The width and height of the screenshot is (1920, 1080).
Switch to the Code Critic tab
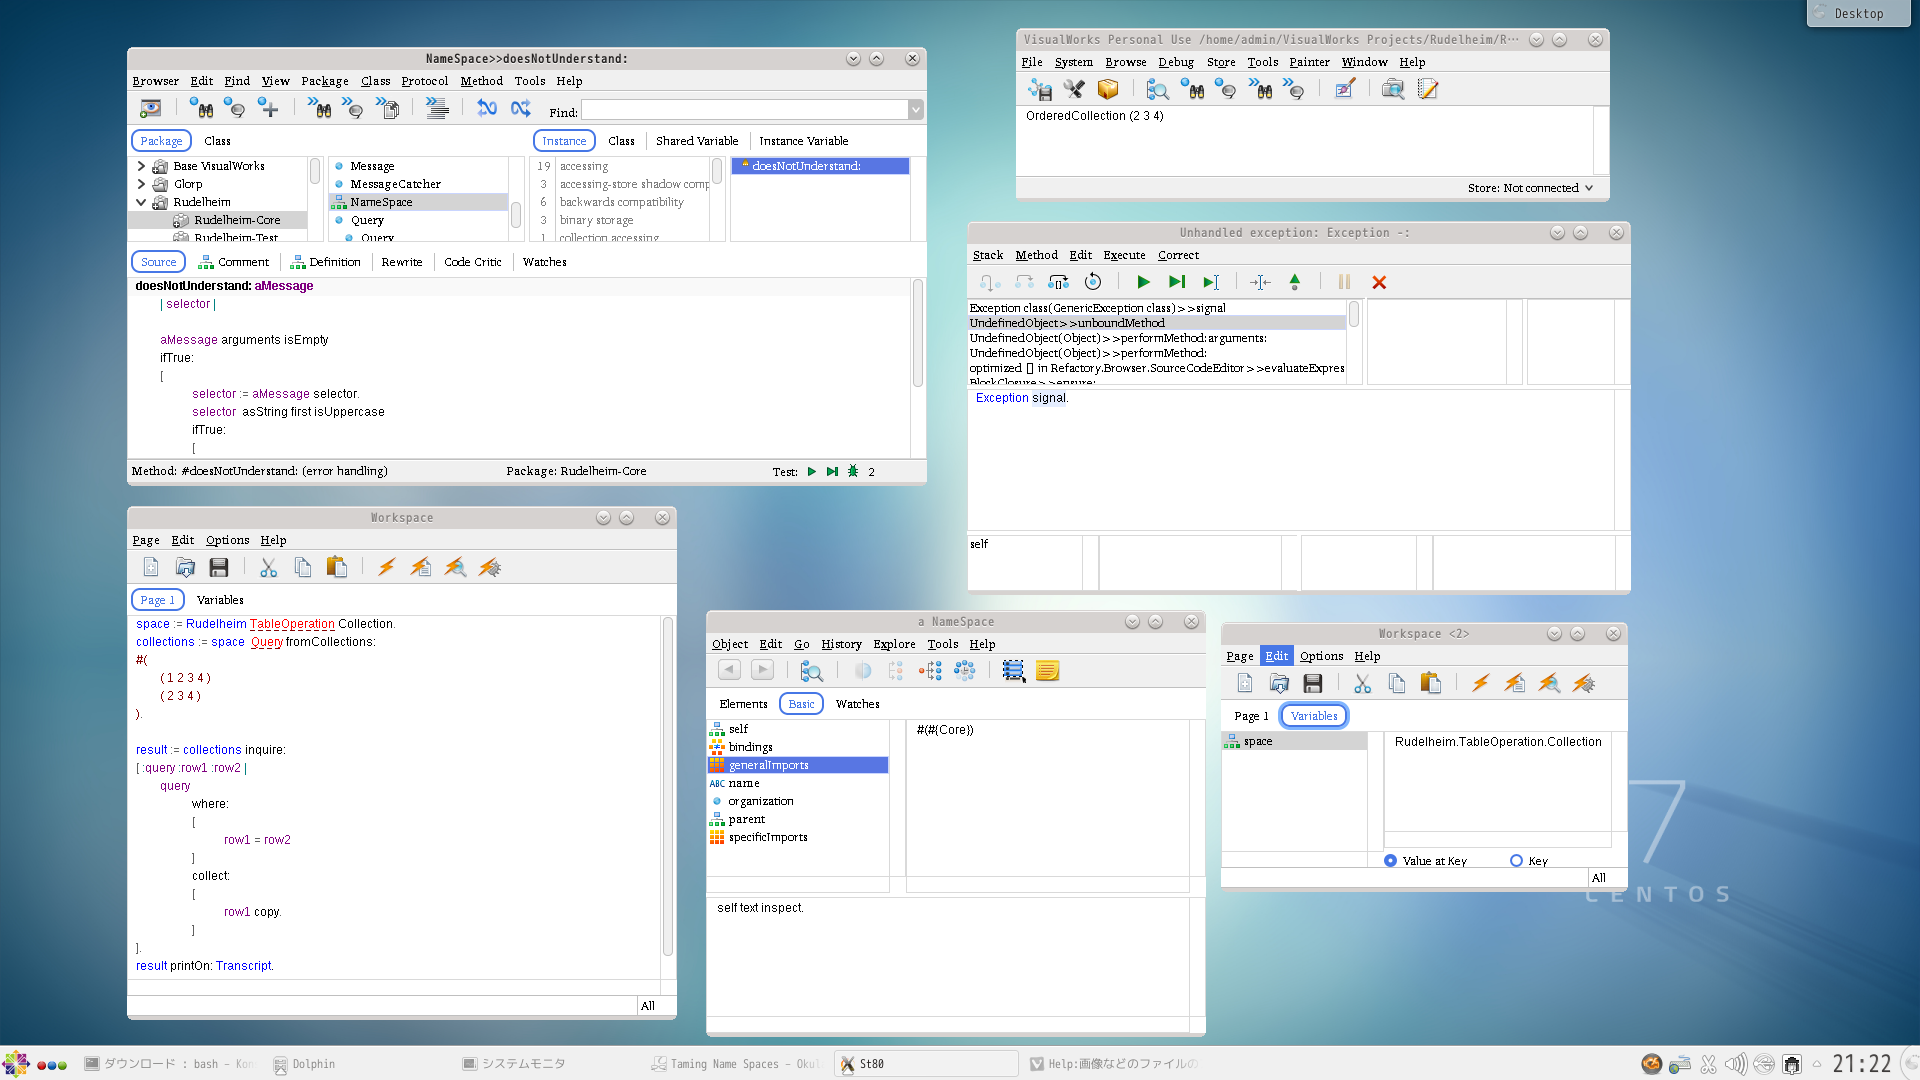click(x=472, y=262)
